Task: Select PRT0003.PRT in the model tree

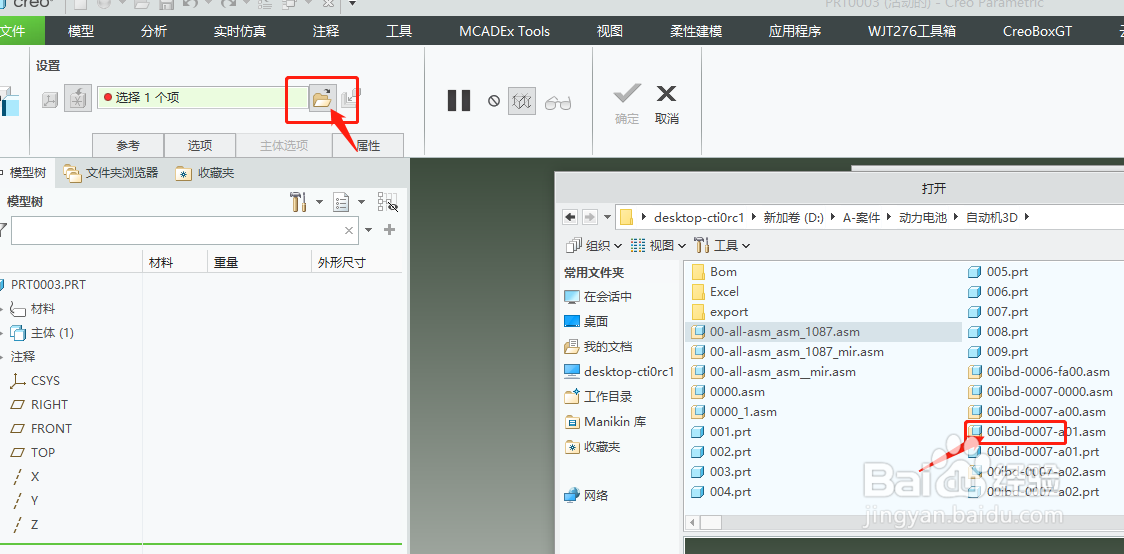Action: point(48,285)
